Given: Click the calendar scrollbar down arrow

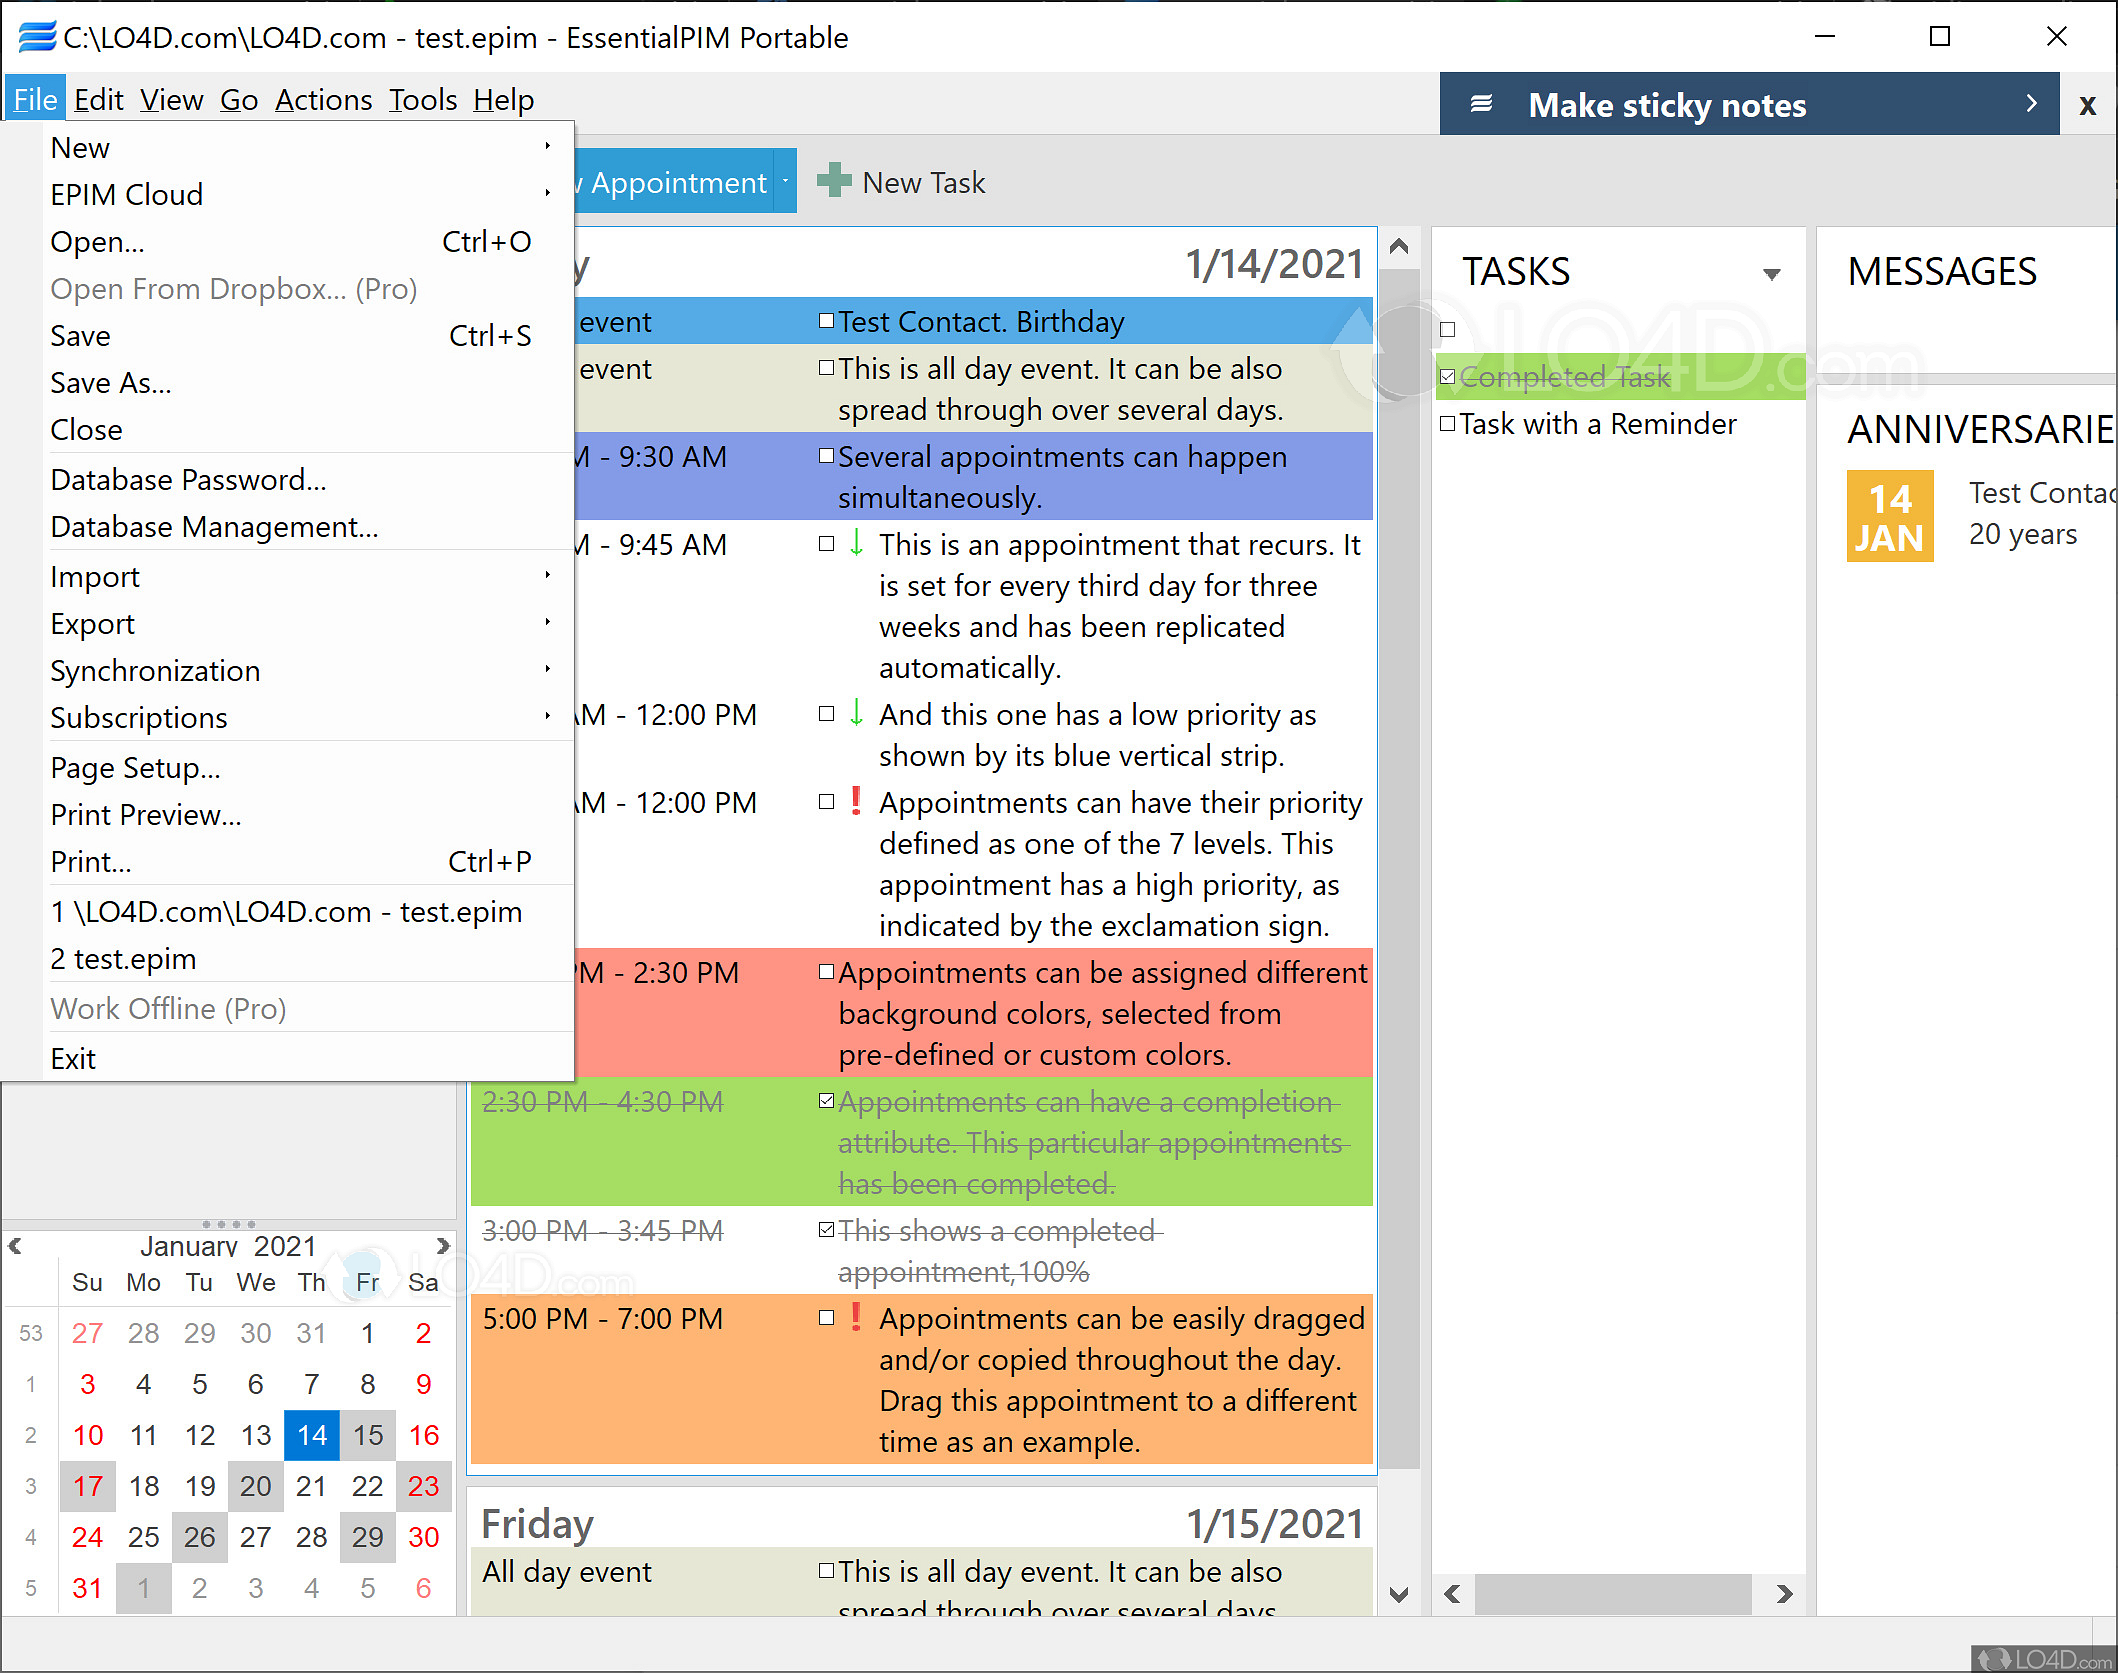Looking at the screenshot, I should click(x=1398, y=1595).
